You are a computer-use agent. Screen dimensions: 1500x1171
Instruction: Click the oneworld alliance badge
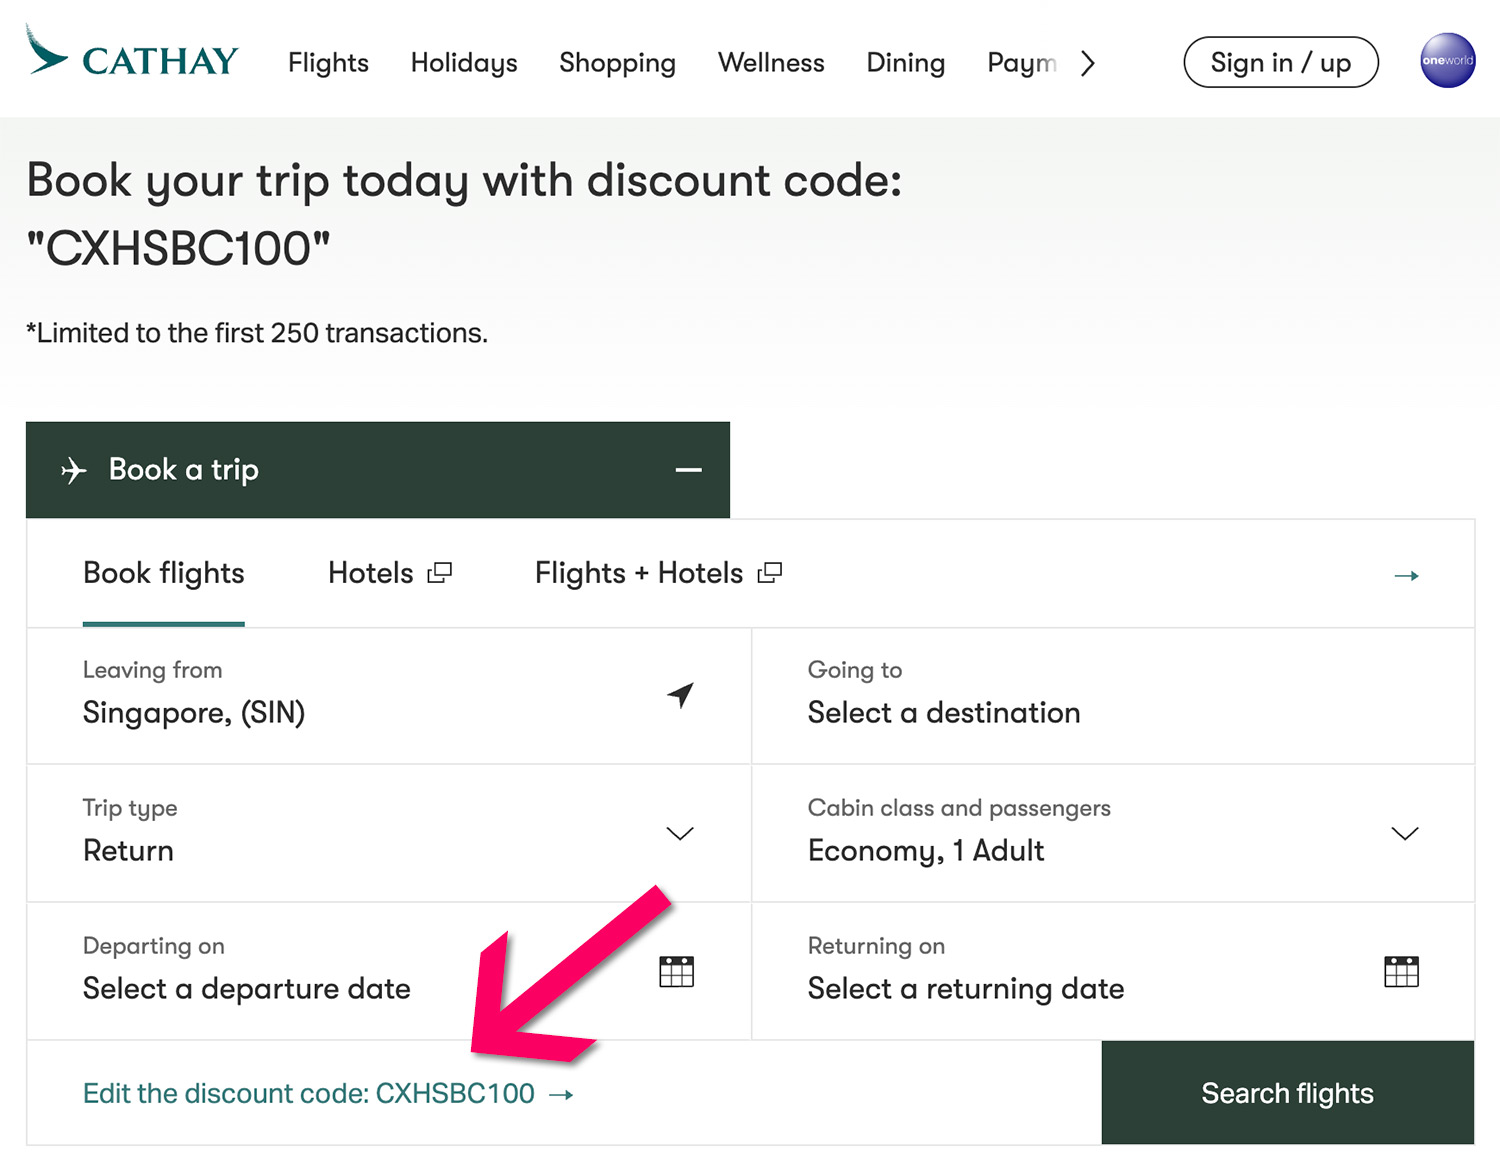pos(1447,61)
